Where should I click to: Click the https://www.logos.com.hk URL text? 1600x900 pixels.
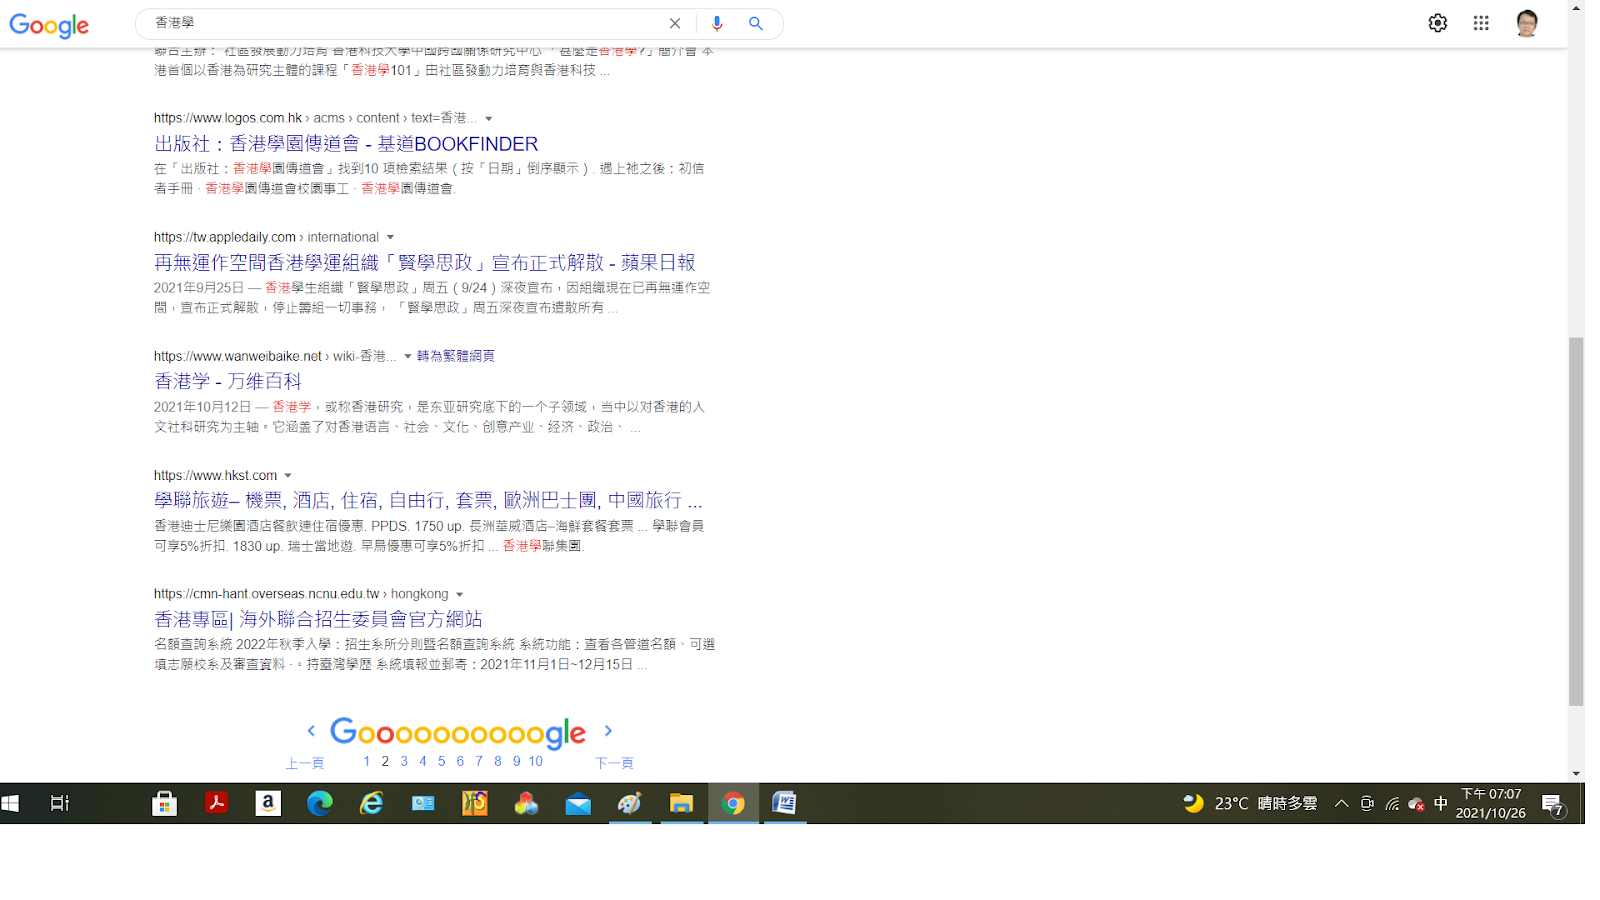(228, 118)
